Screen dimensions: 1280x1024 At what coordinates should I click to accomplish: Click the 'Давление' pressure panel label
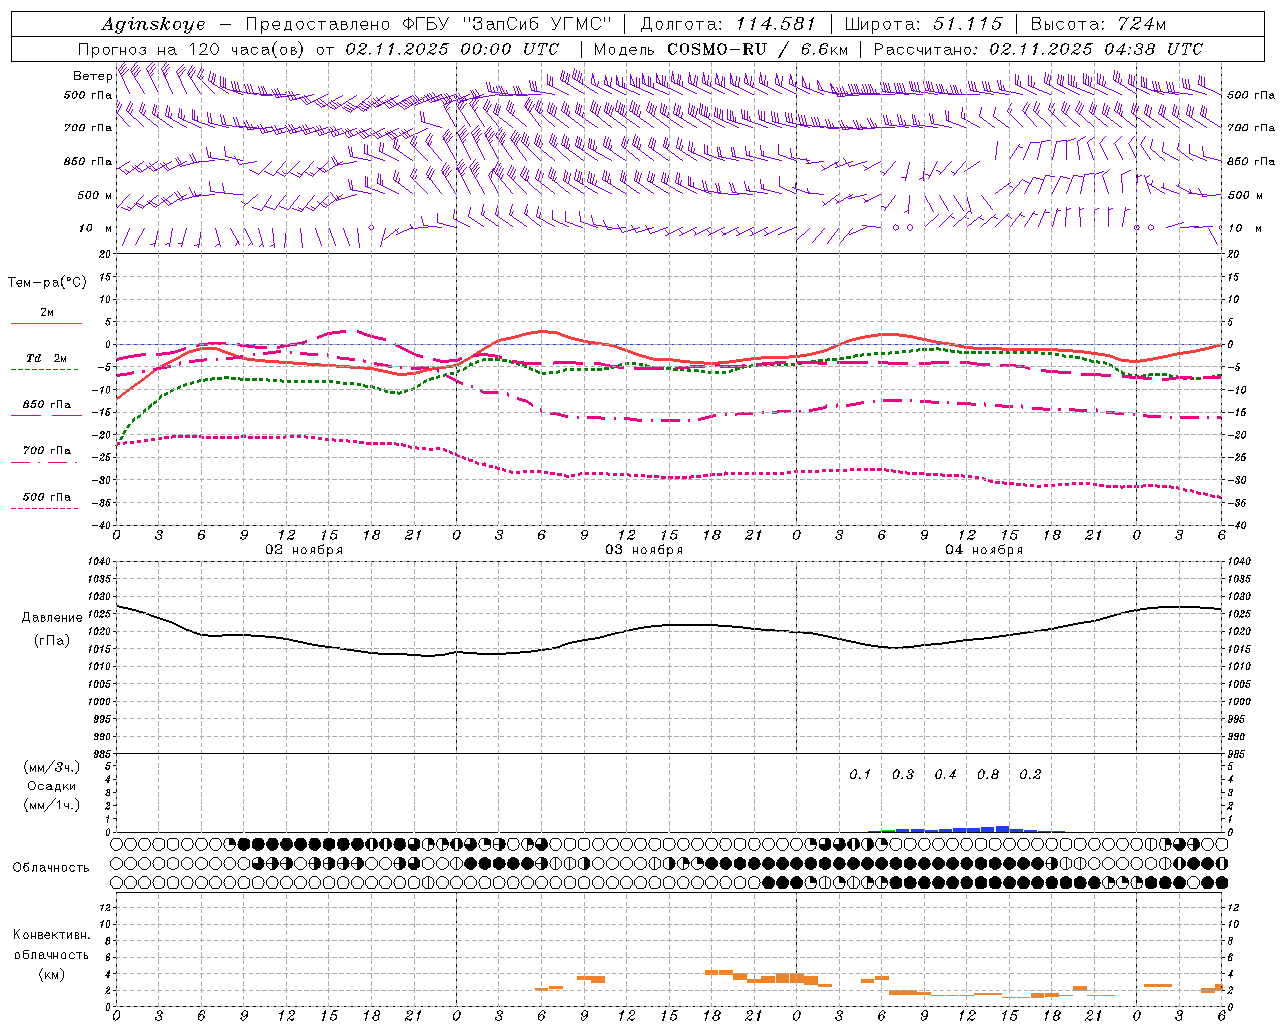tap(52, 618)
